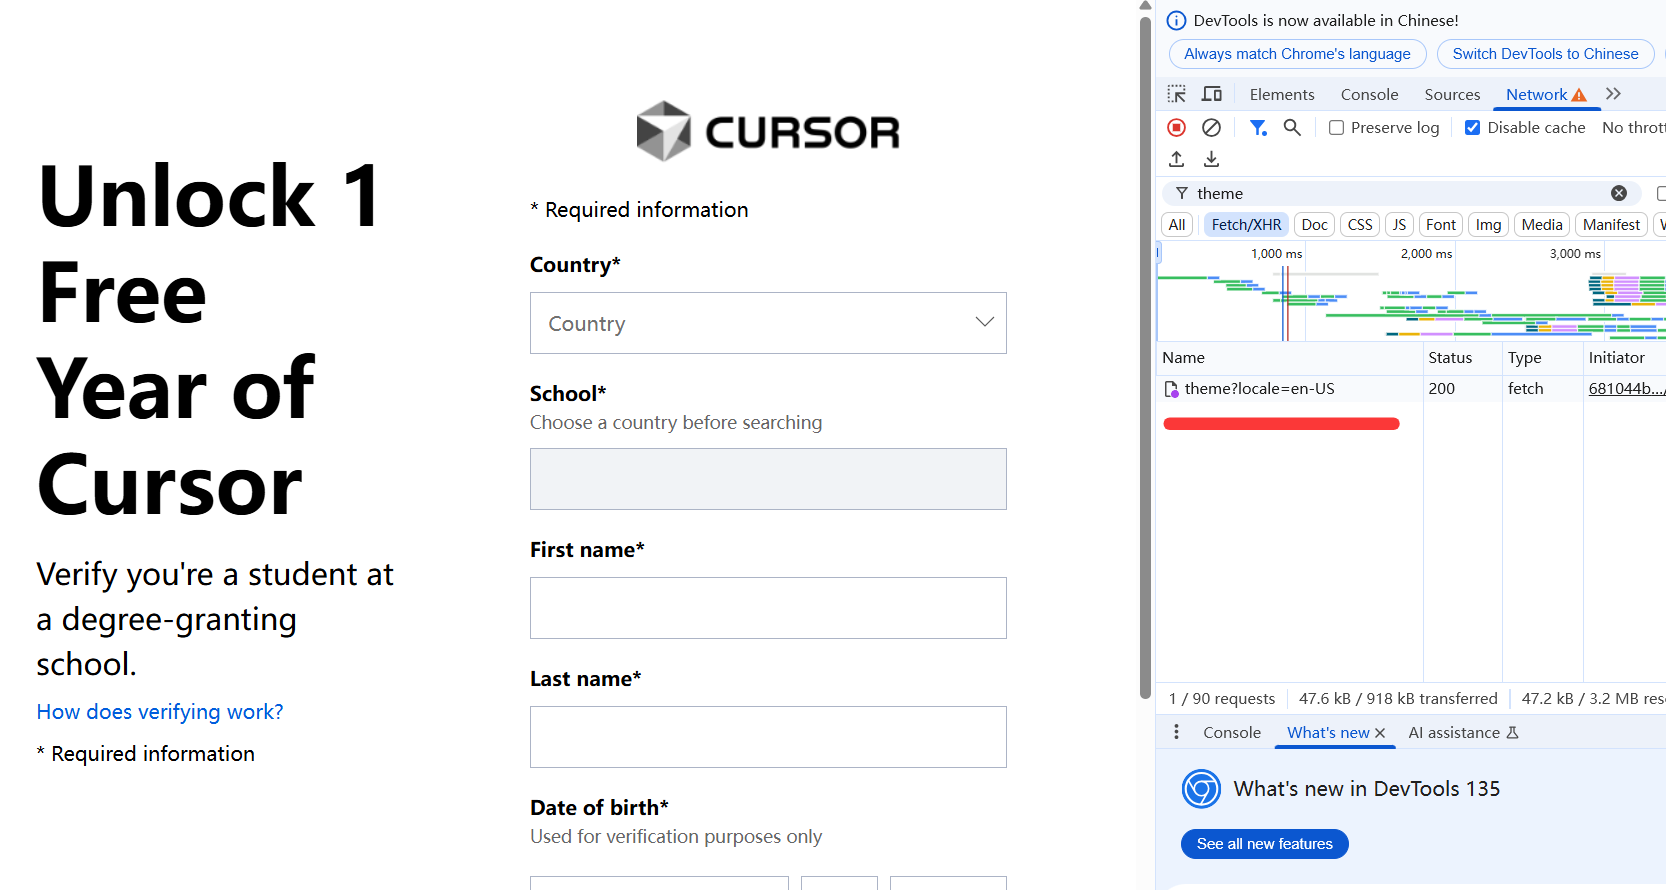Click the Cursor logo
Screen dimensions: 1666x890
(x=768, y=131)
